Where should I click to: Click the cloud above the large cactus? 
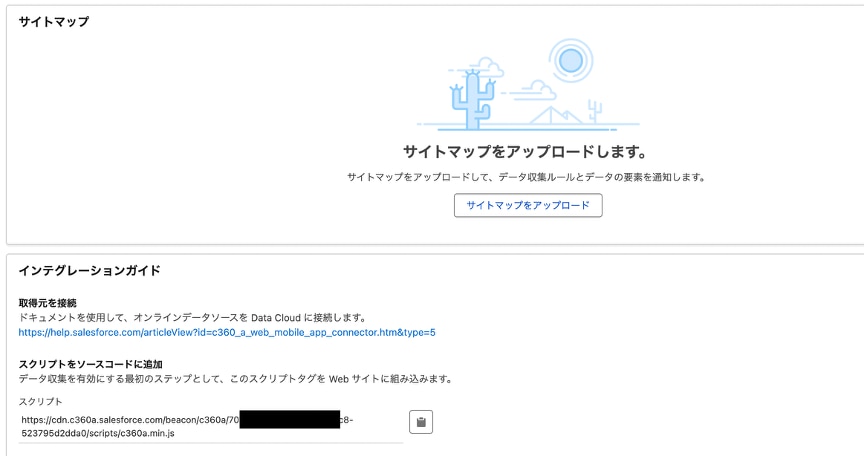pos(488,68)
